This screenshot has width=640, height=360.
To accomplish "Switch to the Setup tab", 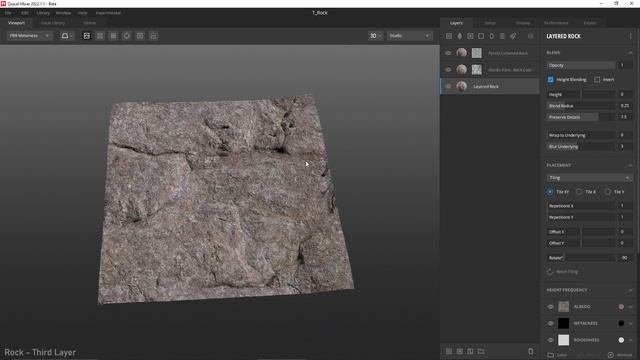I will 490,23.
